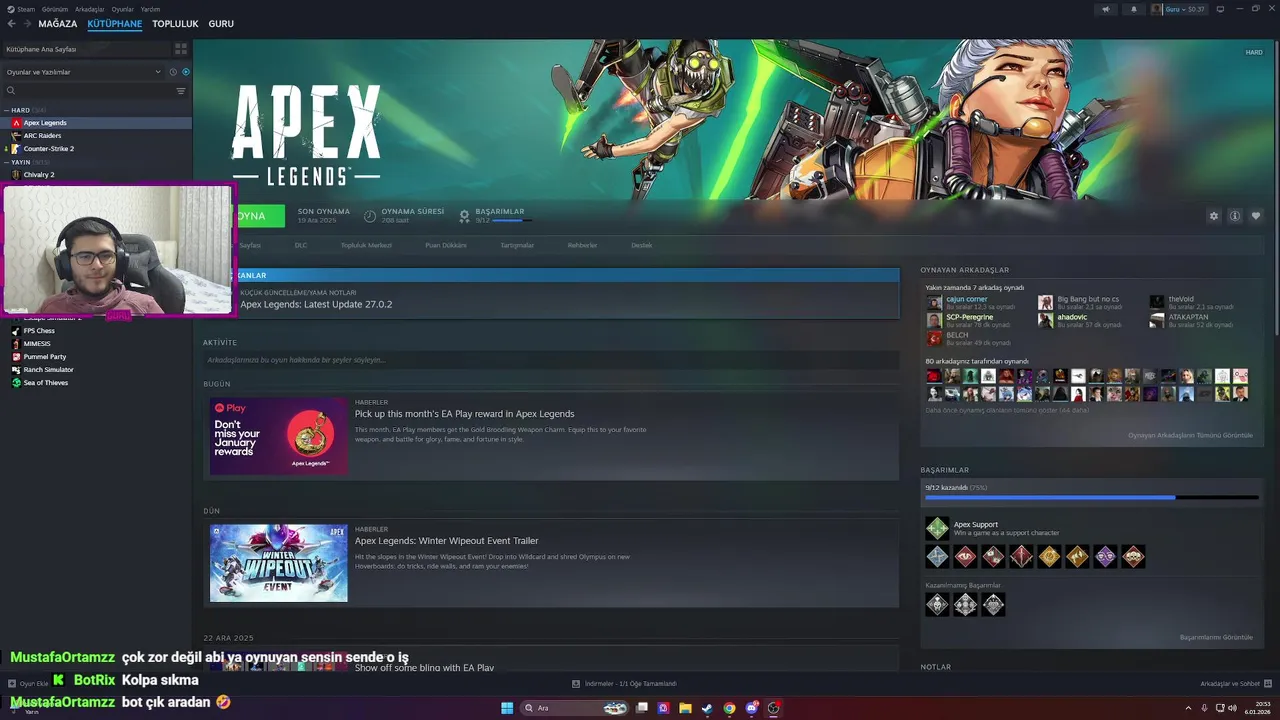Collapse the YAYIN collection

click(x=7, y=162)
